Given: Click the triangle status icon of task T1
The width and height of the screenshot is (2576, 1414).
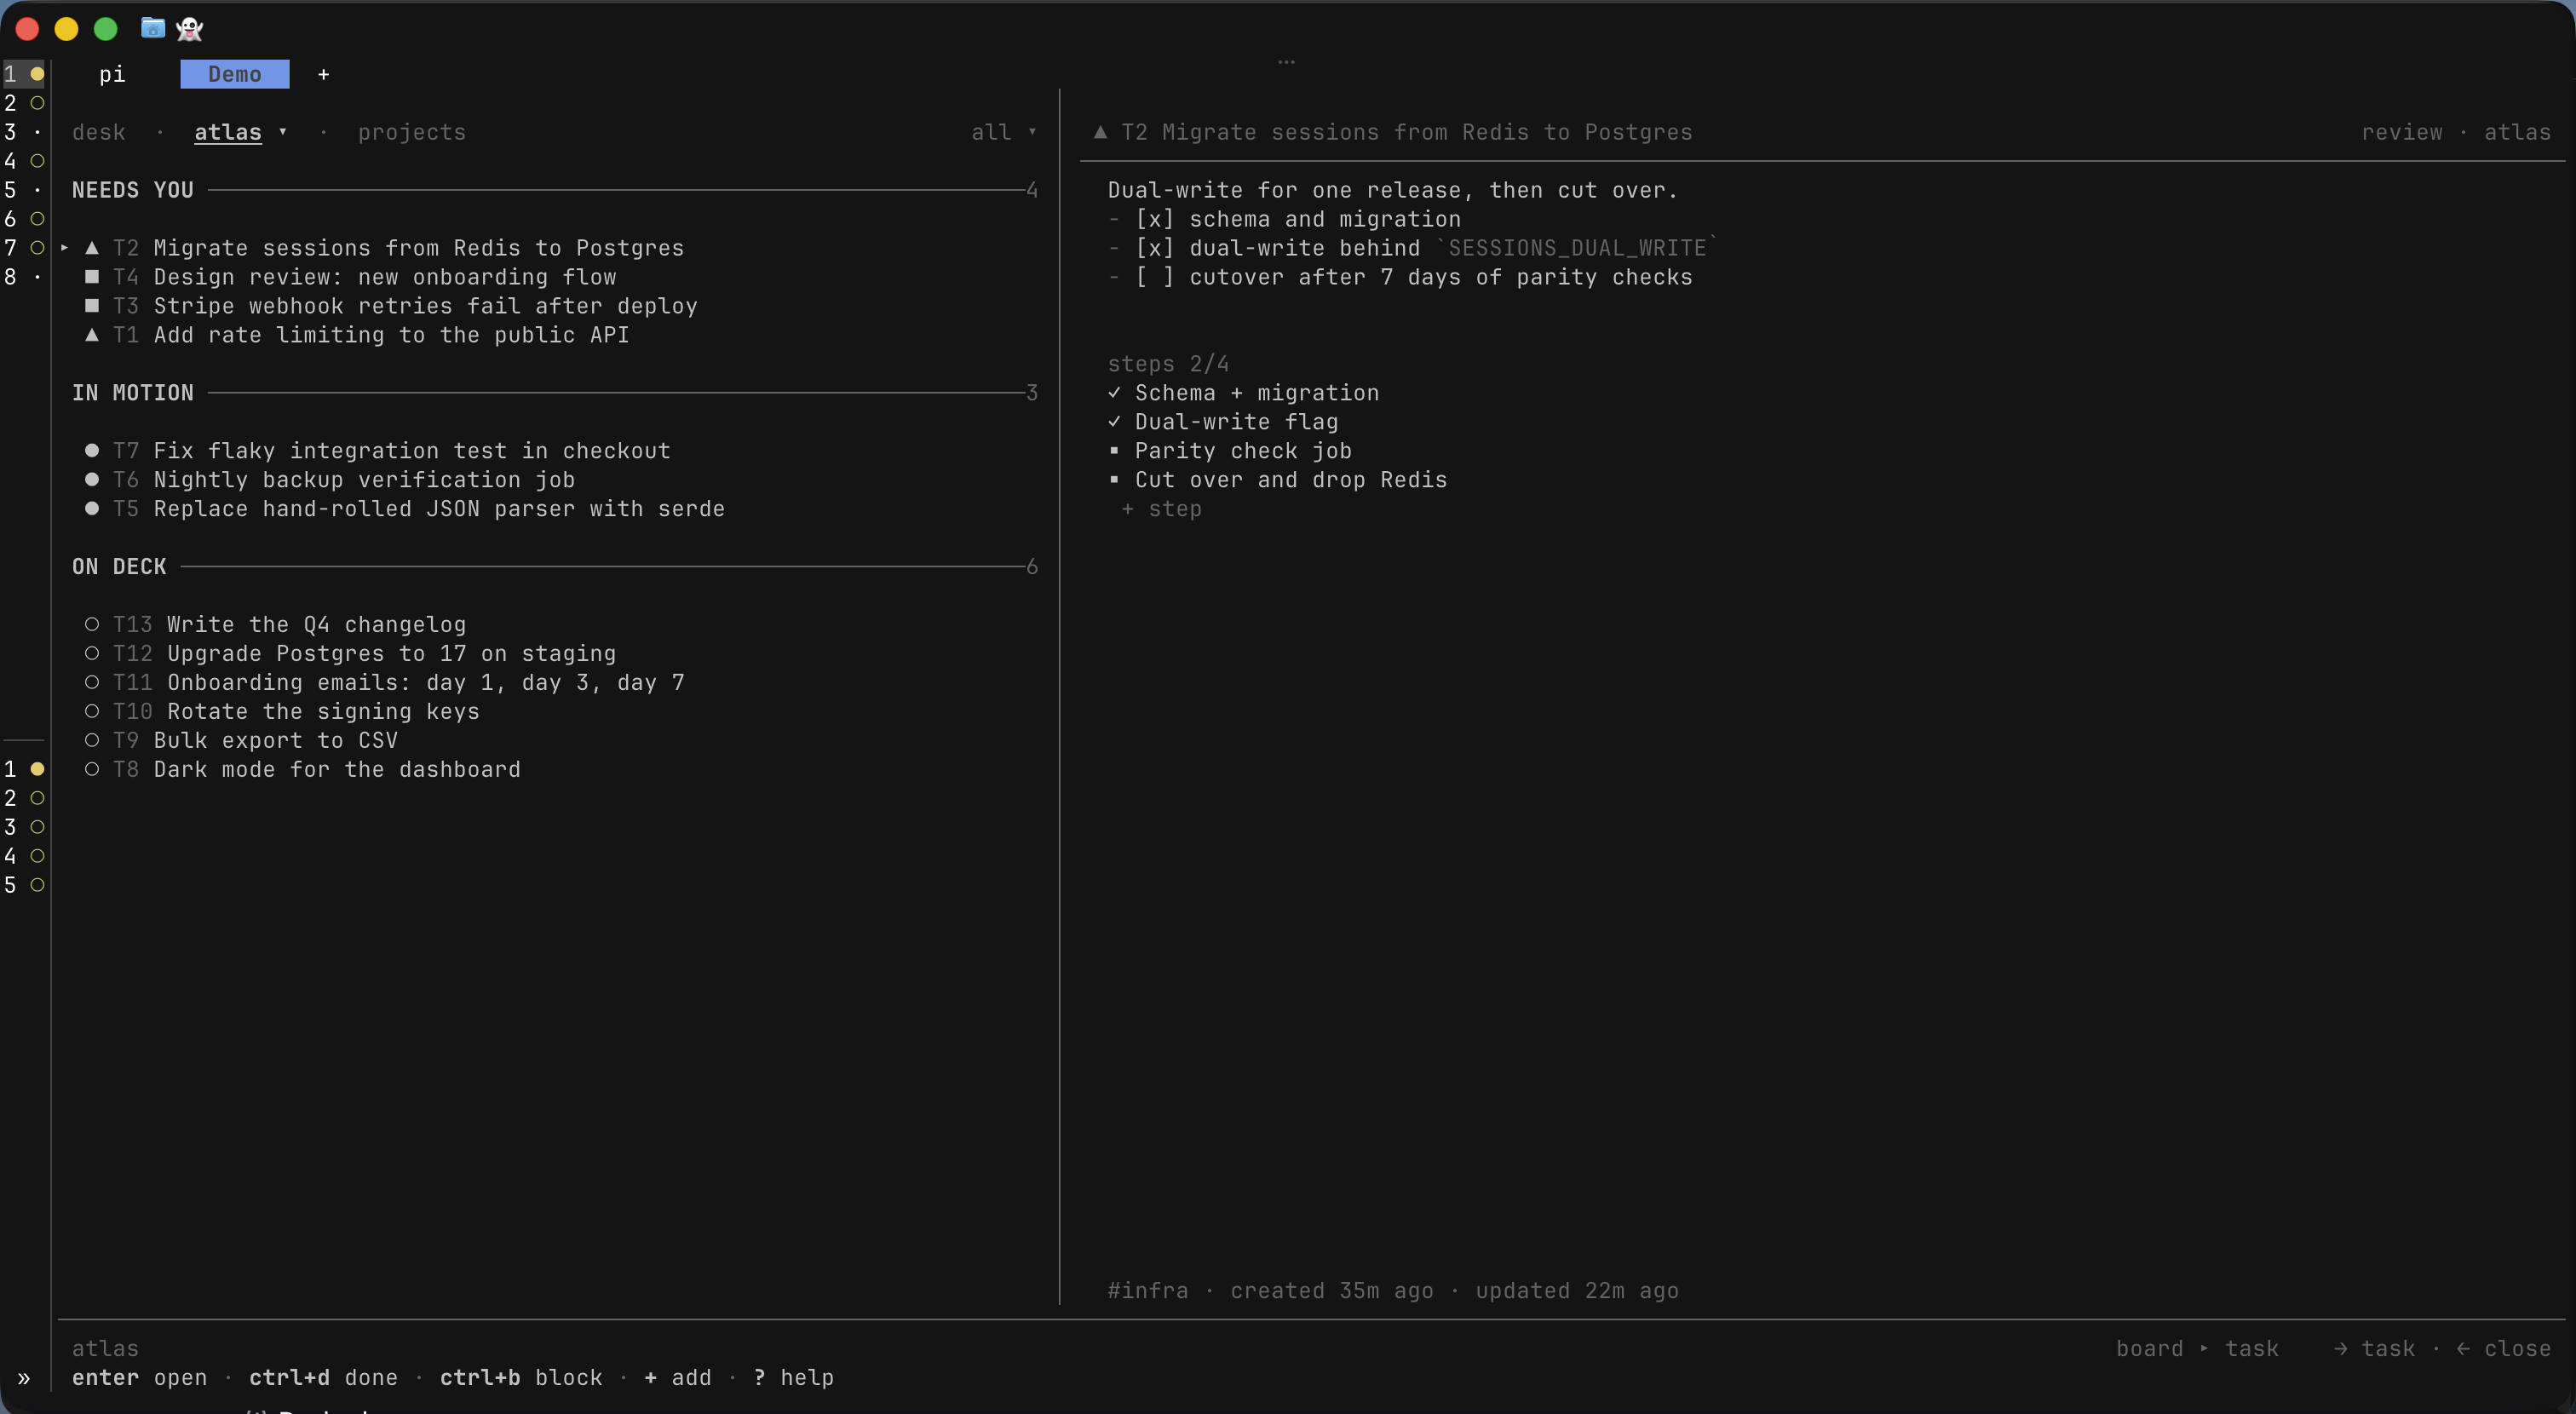Looking at the screenshot, I should pyautogui.click(x=92, y=334).
